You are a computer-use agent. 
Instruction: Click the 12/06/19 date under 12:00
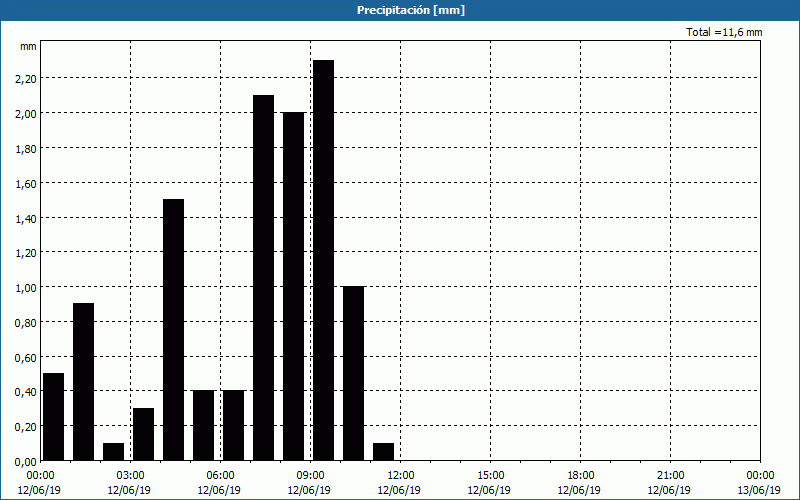pos(401,490)
